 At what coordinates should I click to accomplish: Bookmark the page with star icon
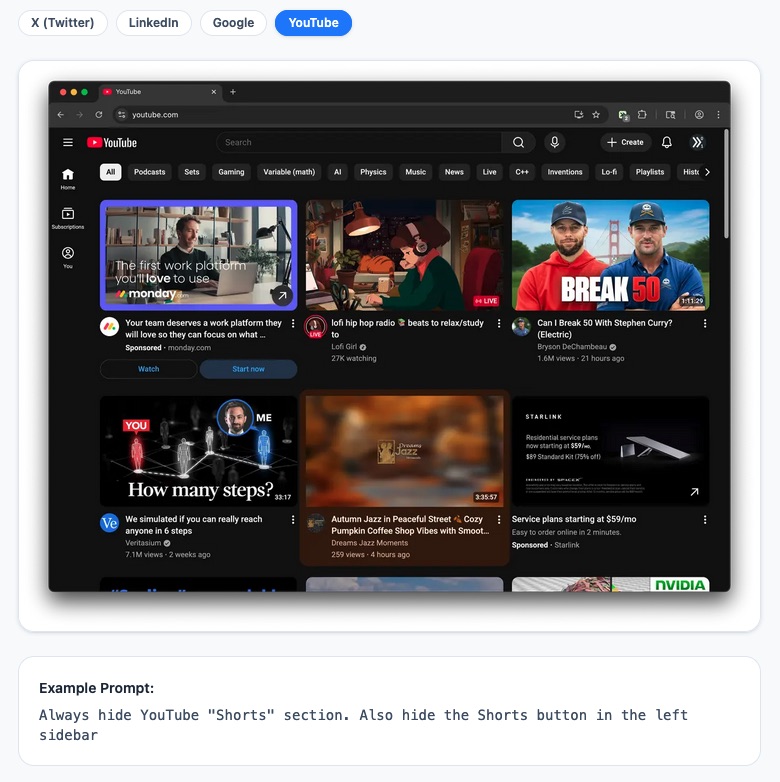[596, 115]
